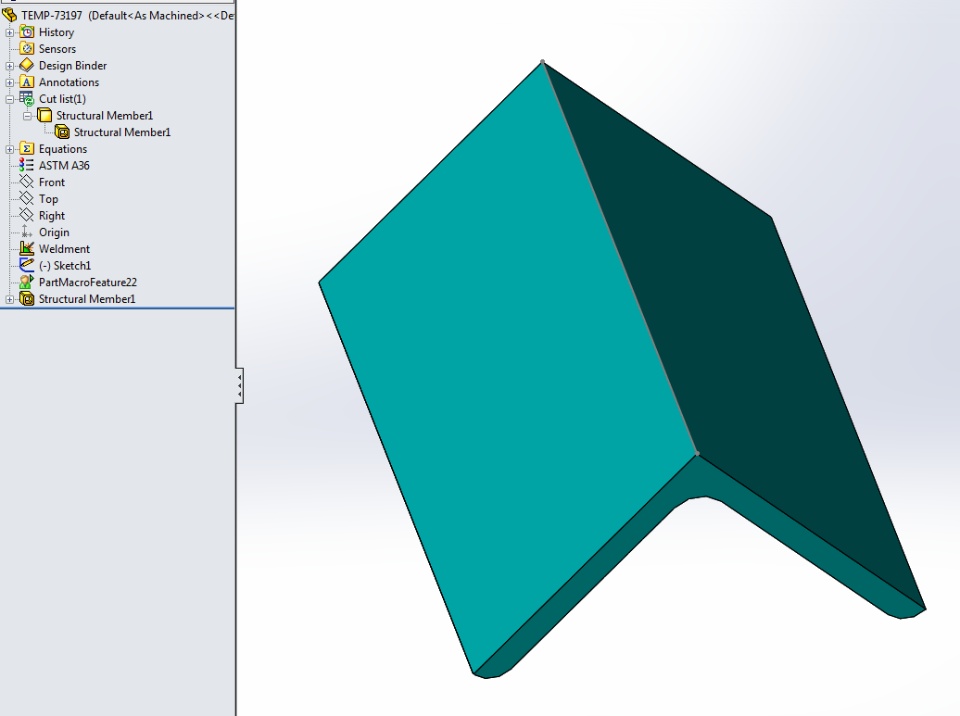Viewport: 960px width, 716px height.
Task: Select the TEMP-73197 part name
Action: click(x=51, y=15)
